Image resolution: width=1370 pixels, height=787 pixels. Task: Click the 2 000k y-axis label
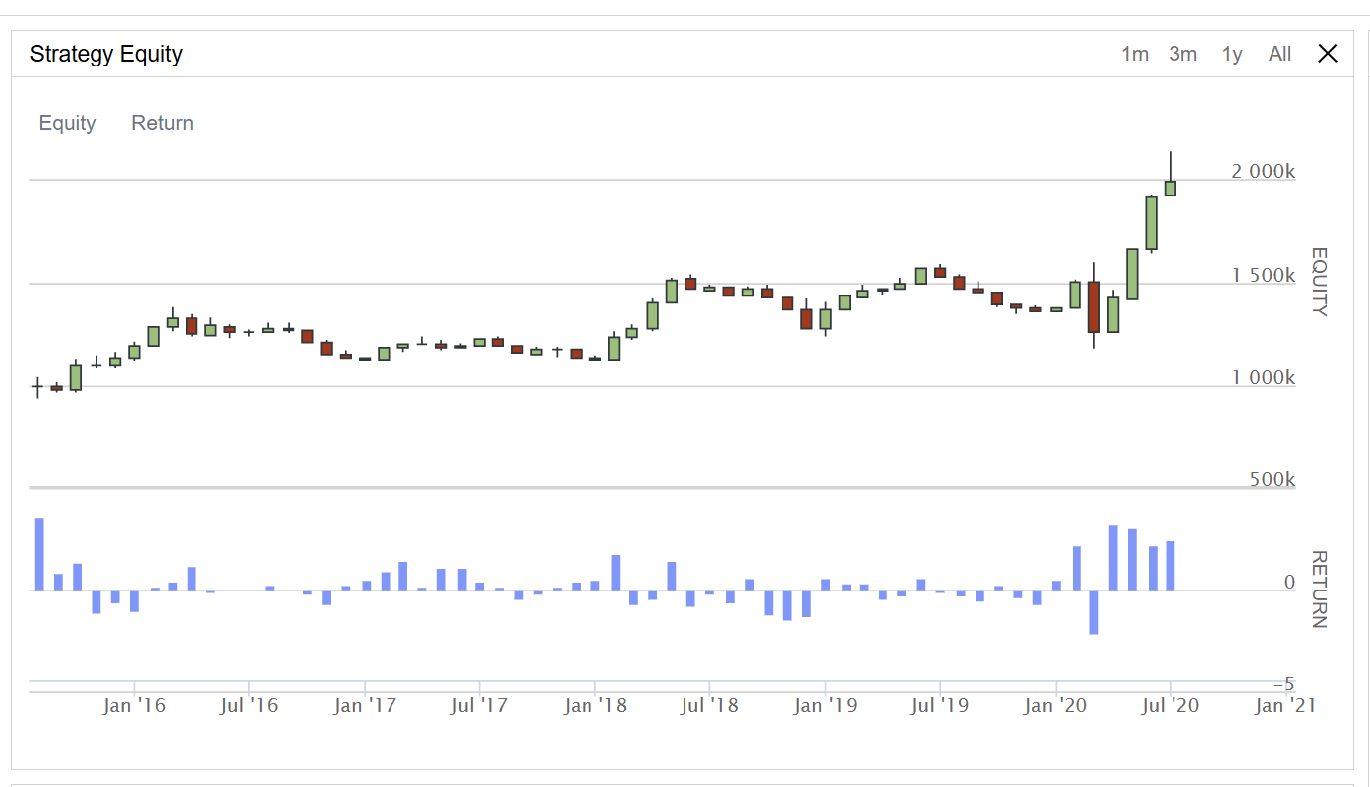(x=1262, y=172)
